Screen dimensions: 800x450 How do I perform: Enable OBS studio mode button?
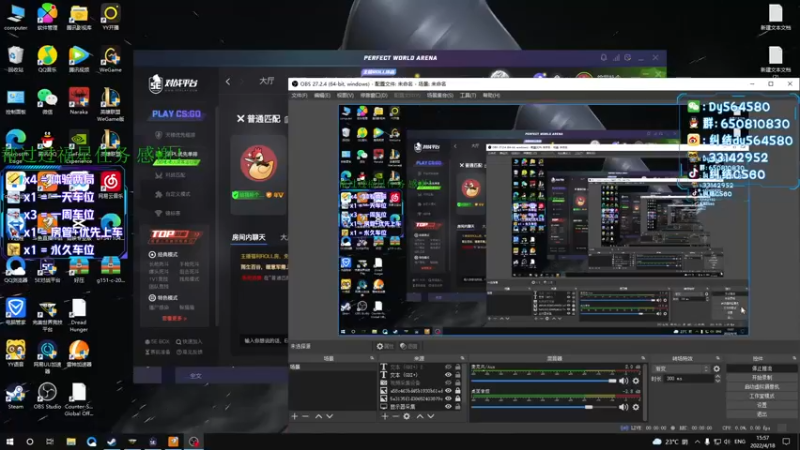click(x=762, y=396)
